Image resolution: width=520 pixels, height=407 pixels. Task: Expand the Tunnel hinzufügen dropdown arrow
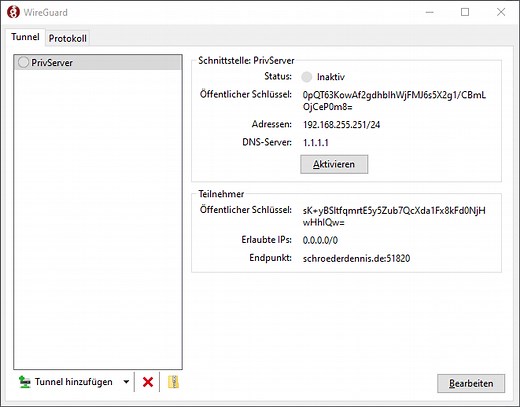click(x=126, y=382)
